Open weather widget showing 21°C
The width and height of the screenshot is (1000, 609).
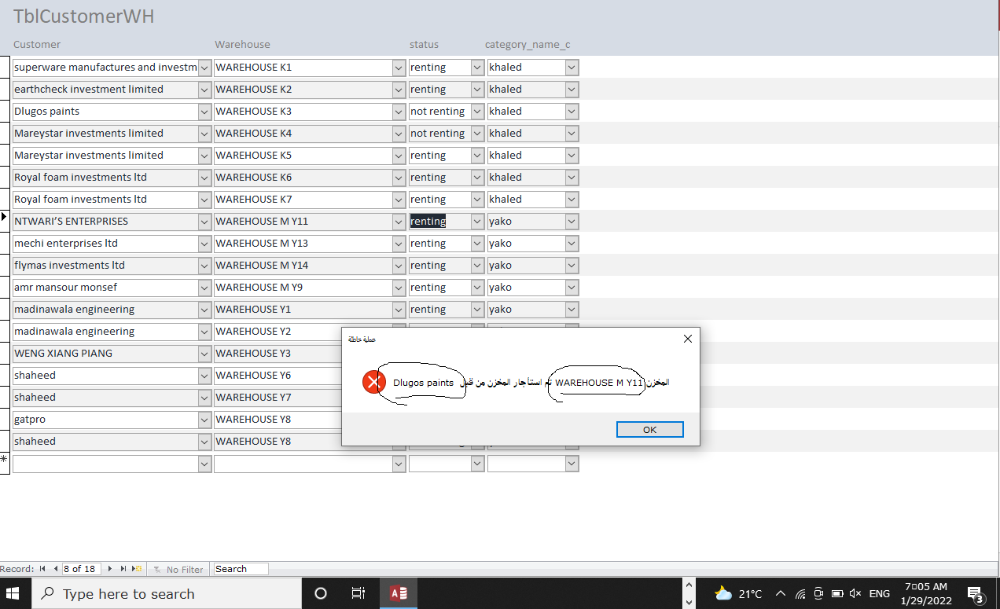[739, 594]
